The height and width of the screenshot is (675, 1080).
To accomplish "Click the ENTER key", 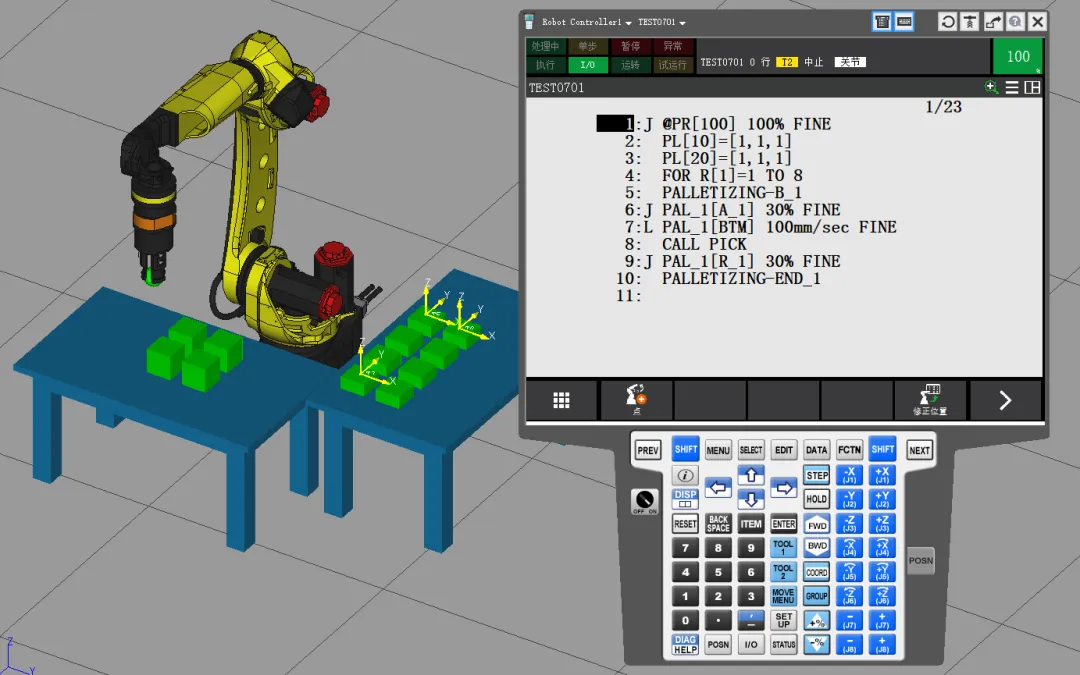I will pos(784,524).
